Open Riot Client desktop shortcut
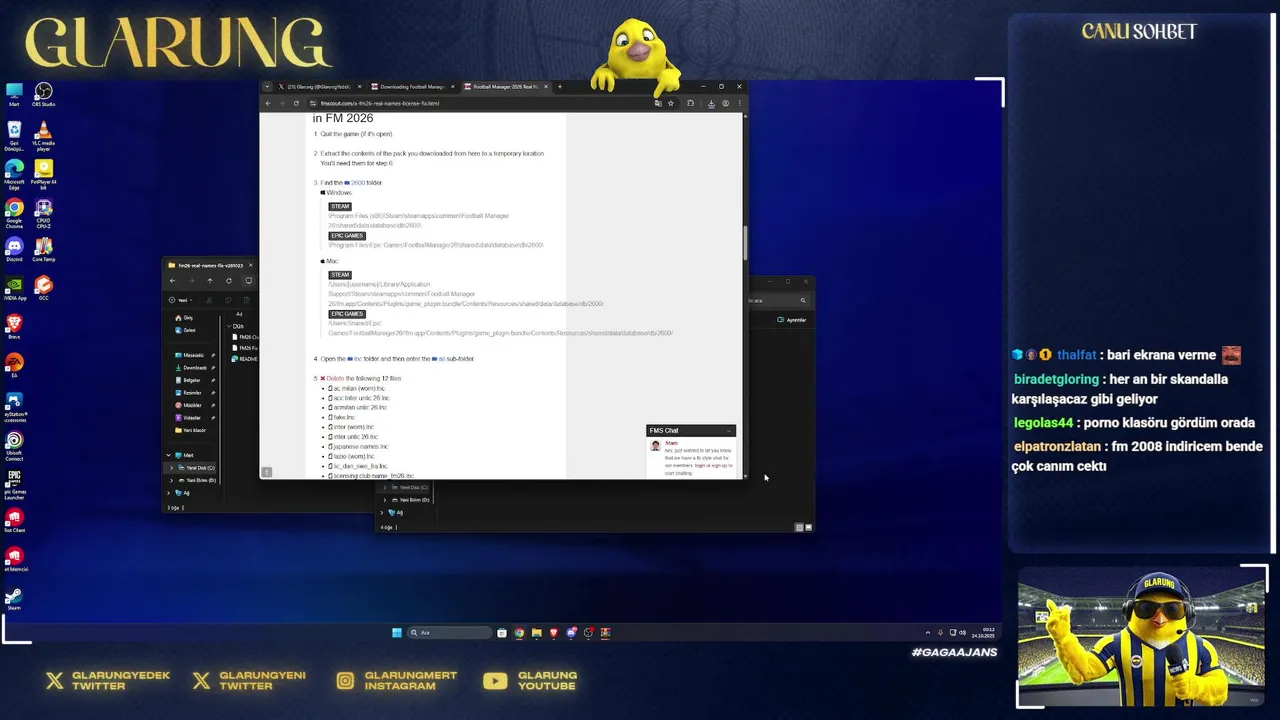 (14, 520)
